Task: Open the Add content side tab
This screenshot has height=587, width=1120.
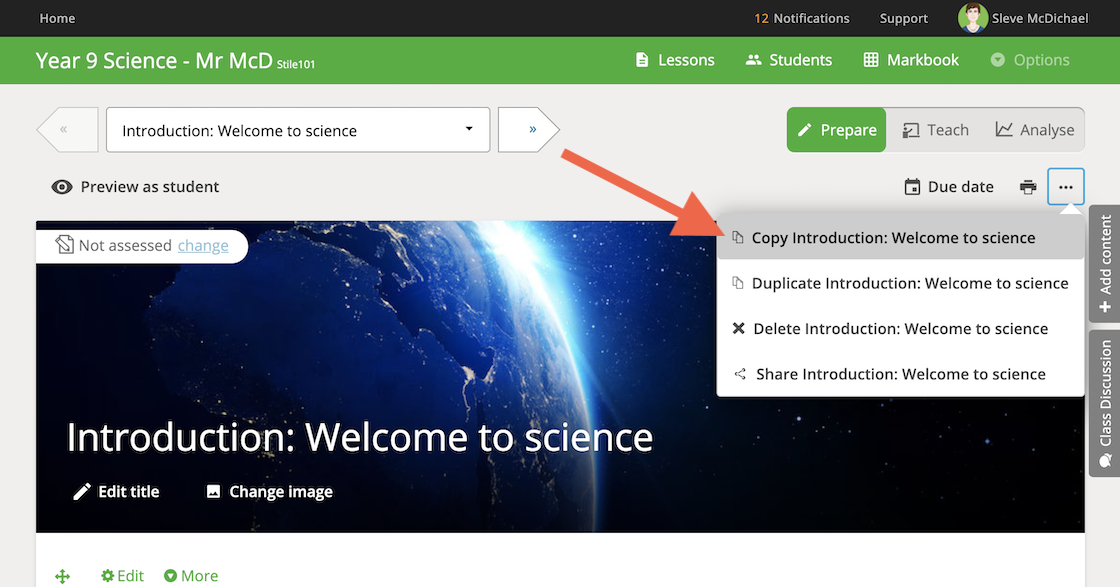Action: 1105,264
